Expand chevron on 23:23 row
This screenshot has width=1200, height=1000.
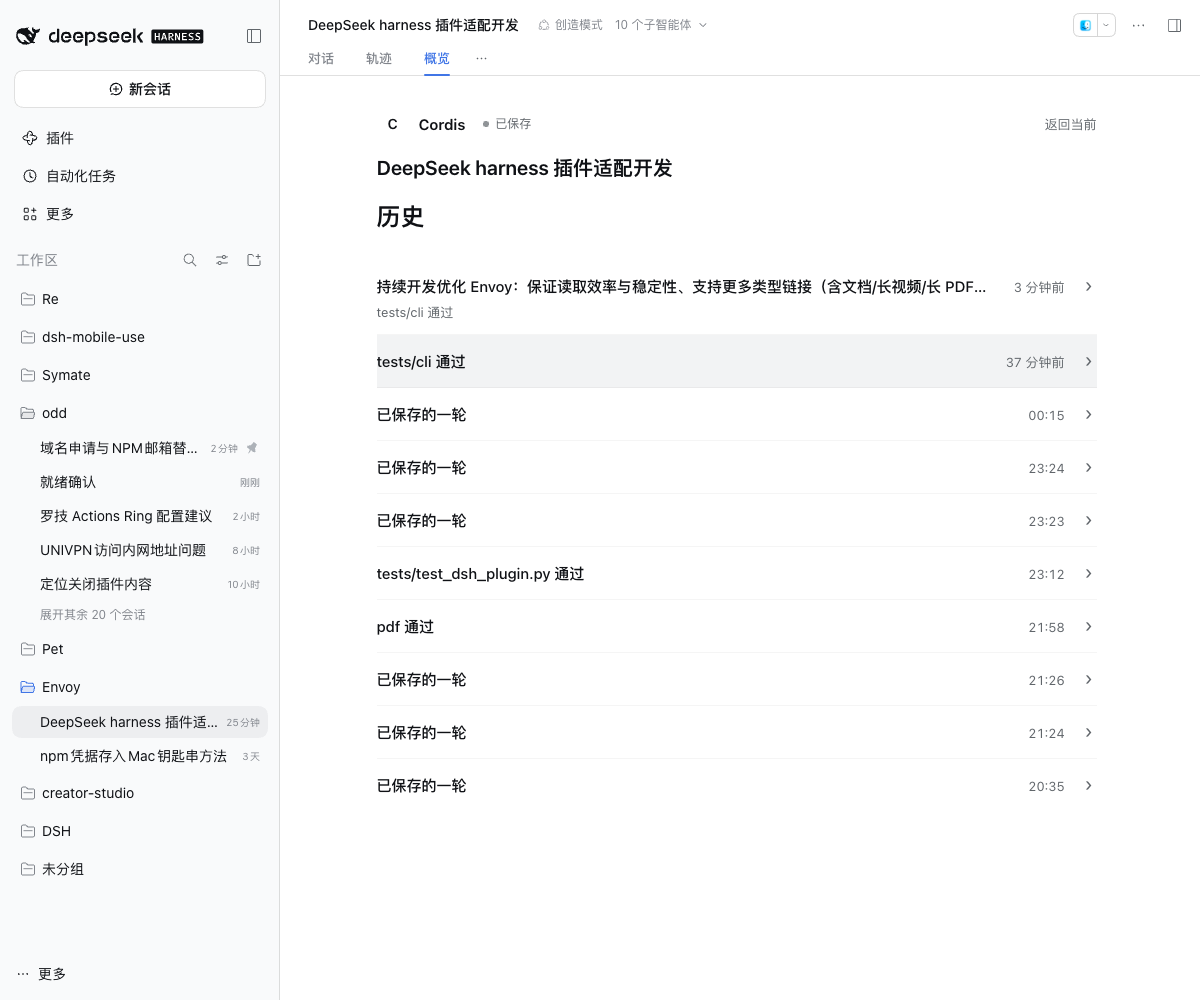coord(1089,521)
